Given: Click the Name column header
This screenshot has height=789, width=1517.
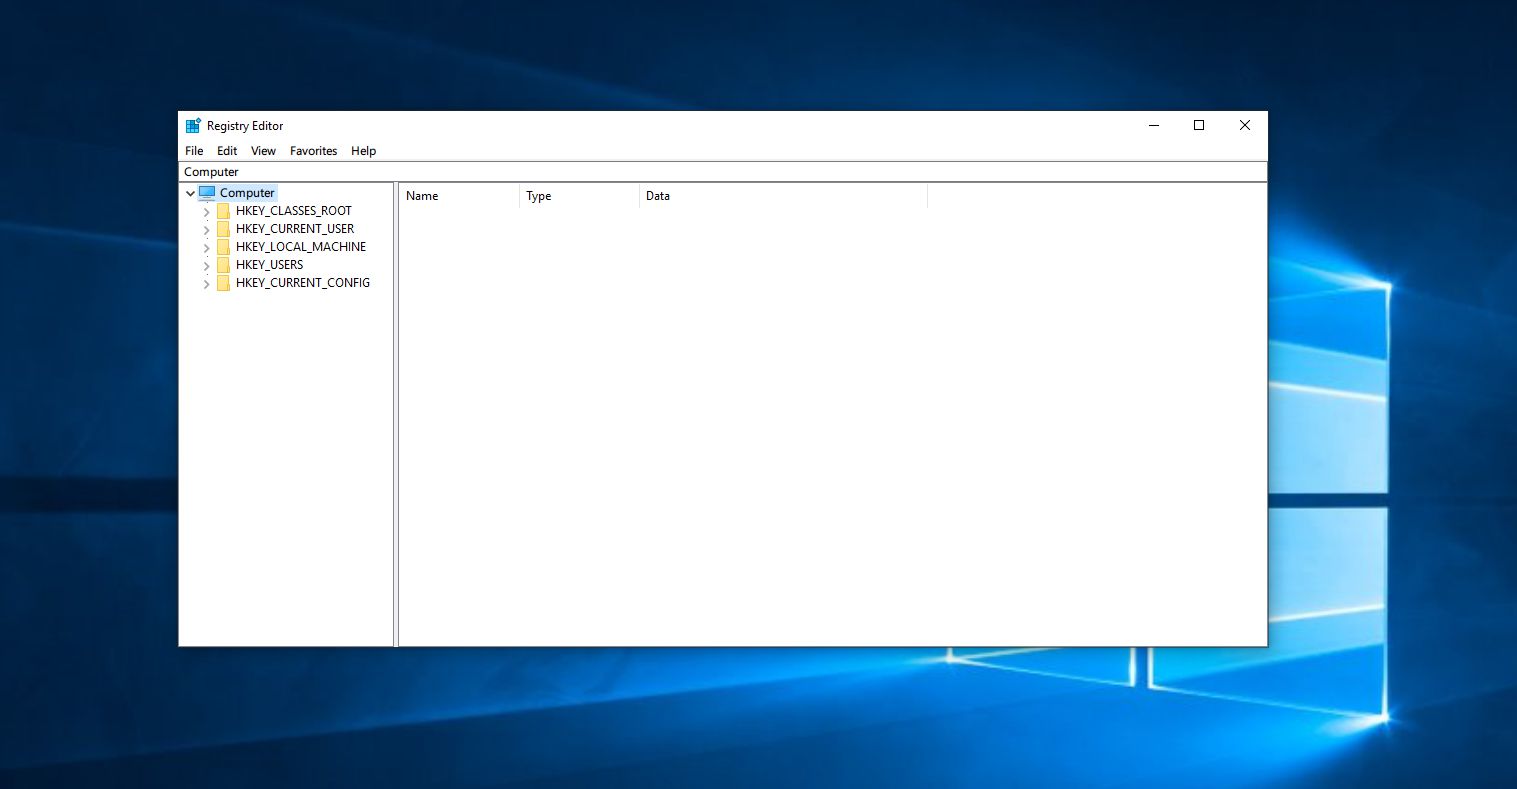Looking at the screenshot, I should point(459,196).
